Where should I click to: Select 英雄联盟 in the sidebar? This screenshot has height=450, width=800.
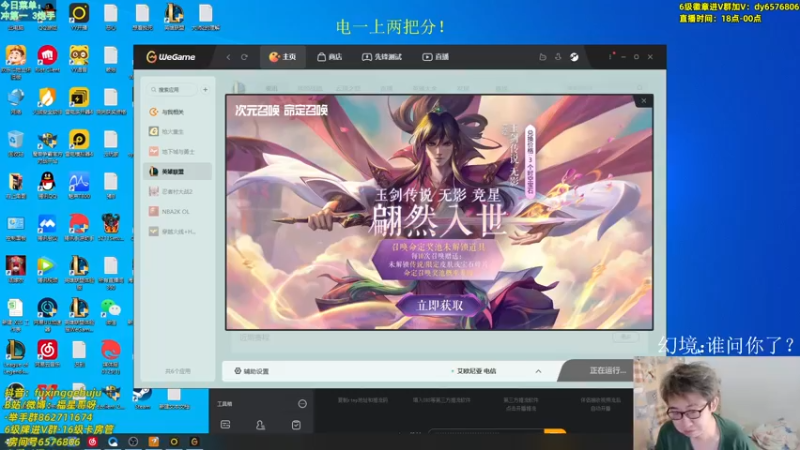point(178,171)
